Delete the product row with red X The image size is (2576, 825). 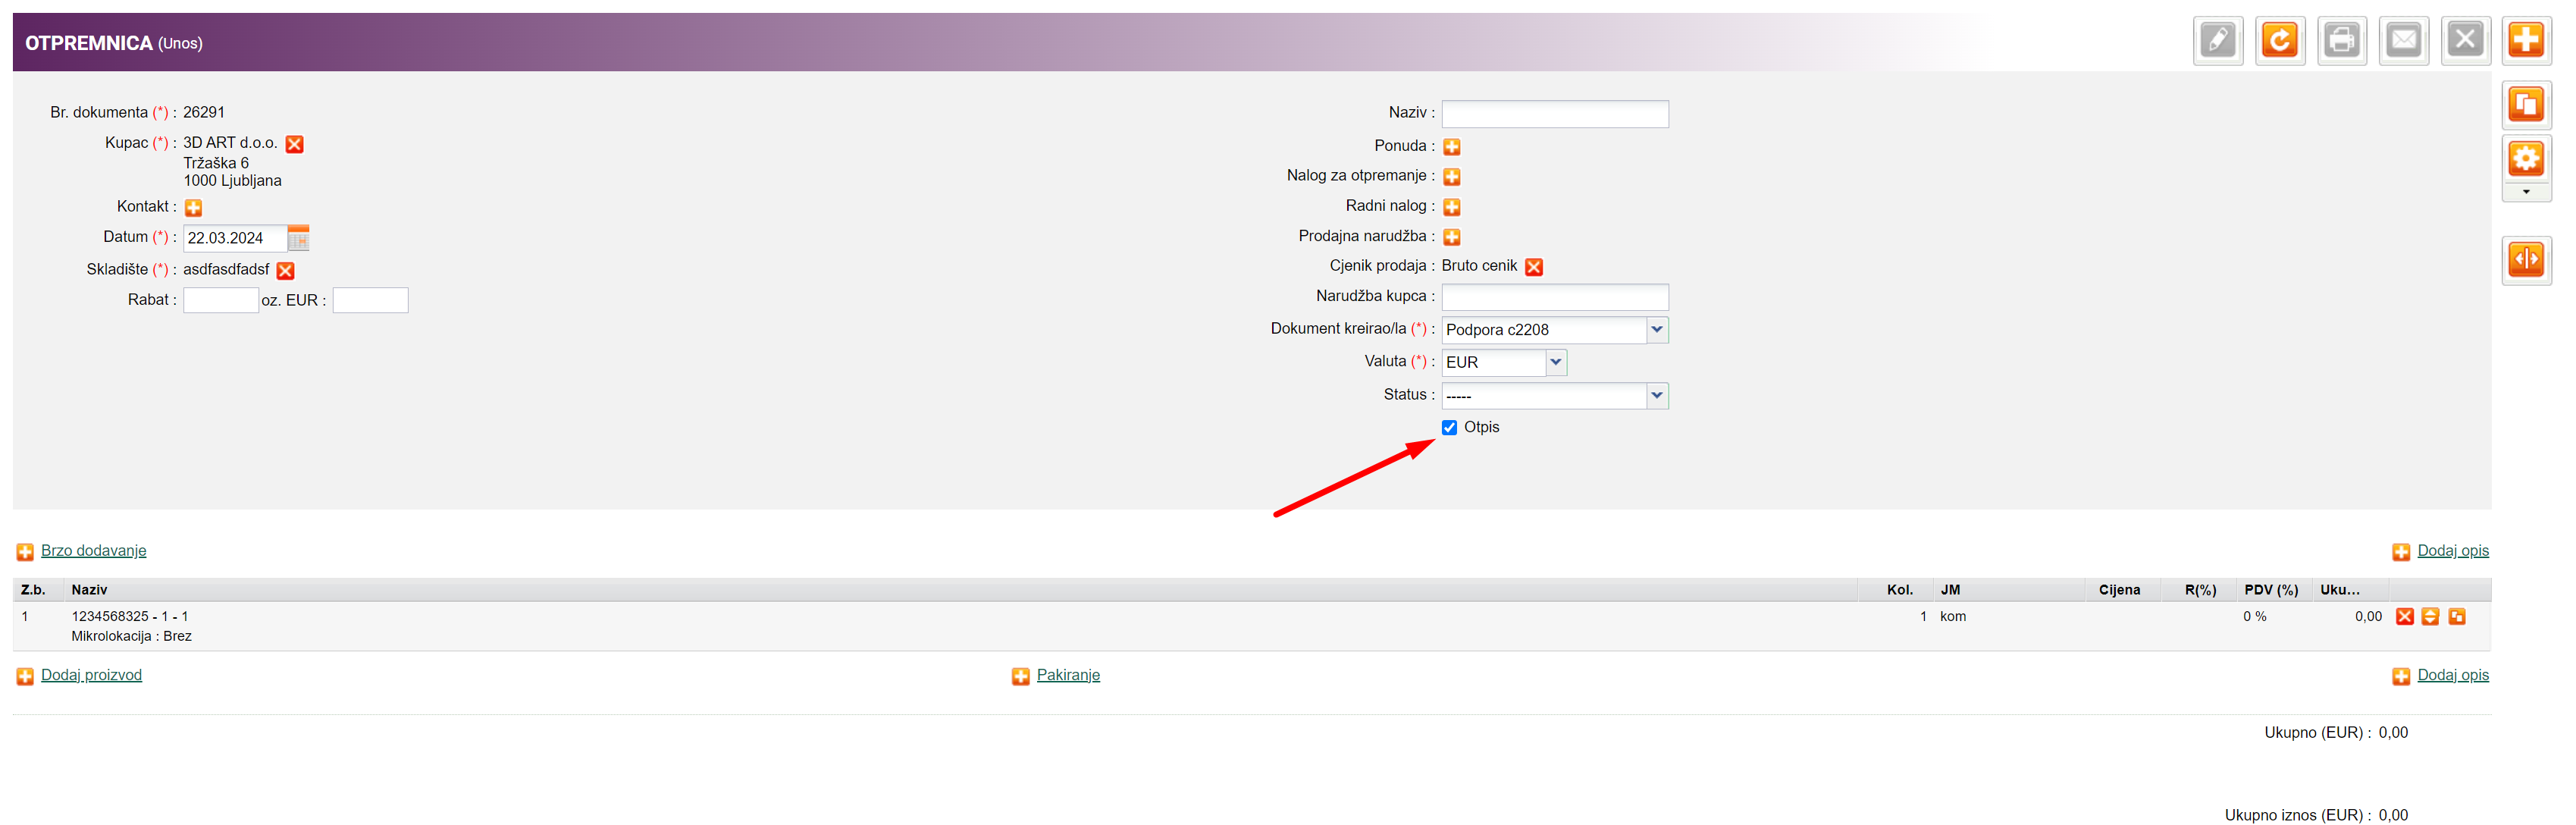pos(2404,617)
